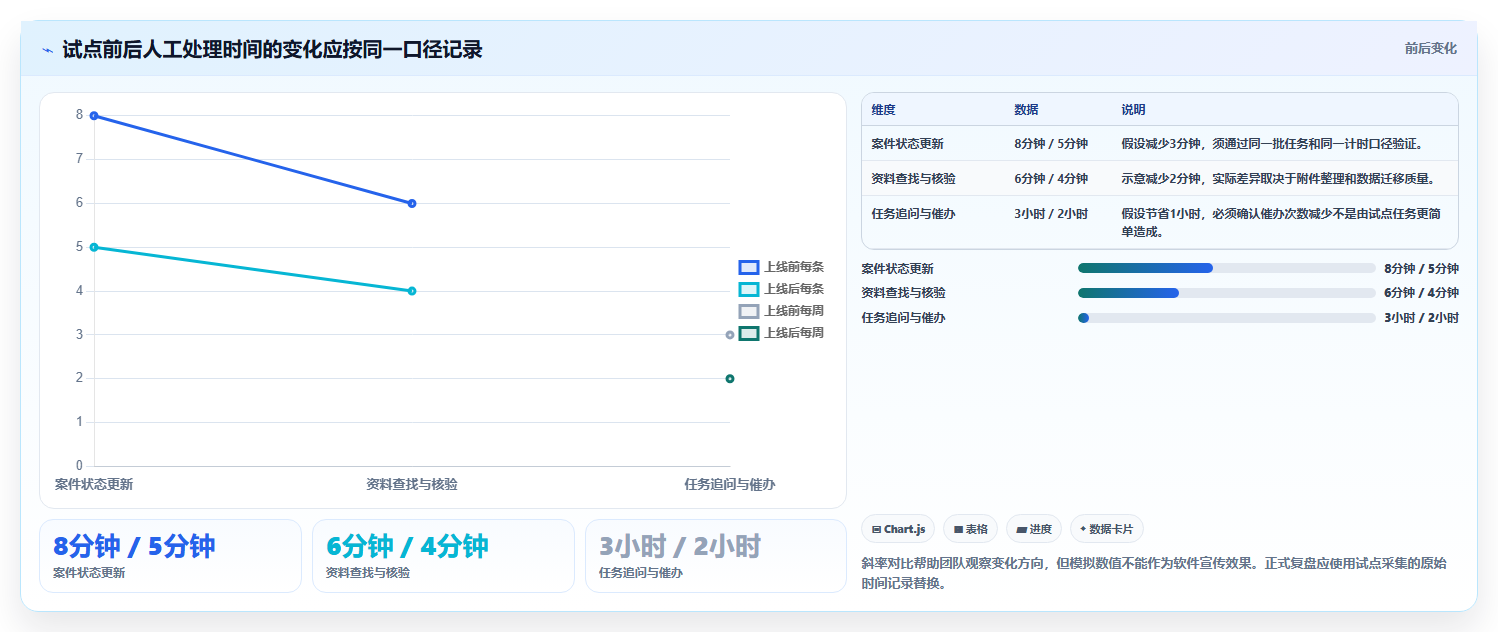Click the cyan data point at value 4
1498x632 pixels.
point(412,291)
